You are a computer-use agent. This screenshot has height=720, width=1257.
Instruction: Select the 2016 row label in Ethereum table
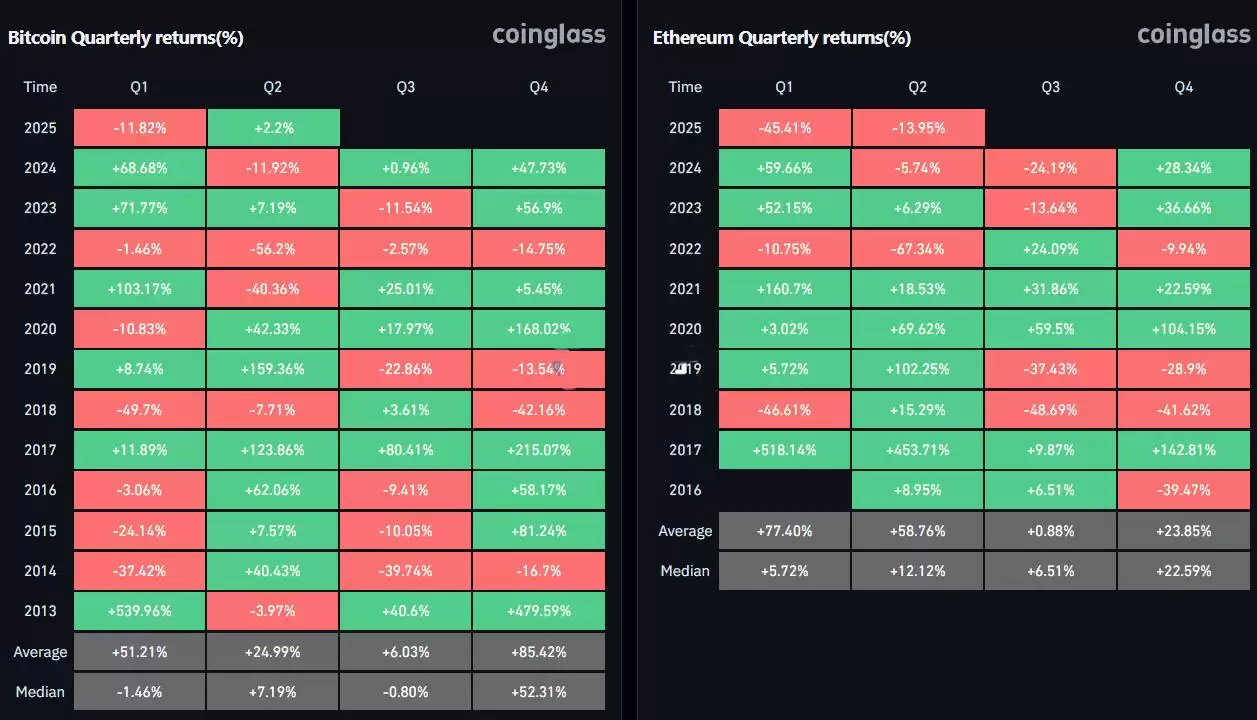(x=685, y=490)
